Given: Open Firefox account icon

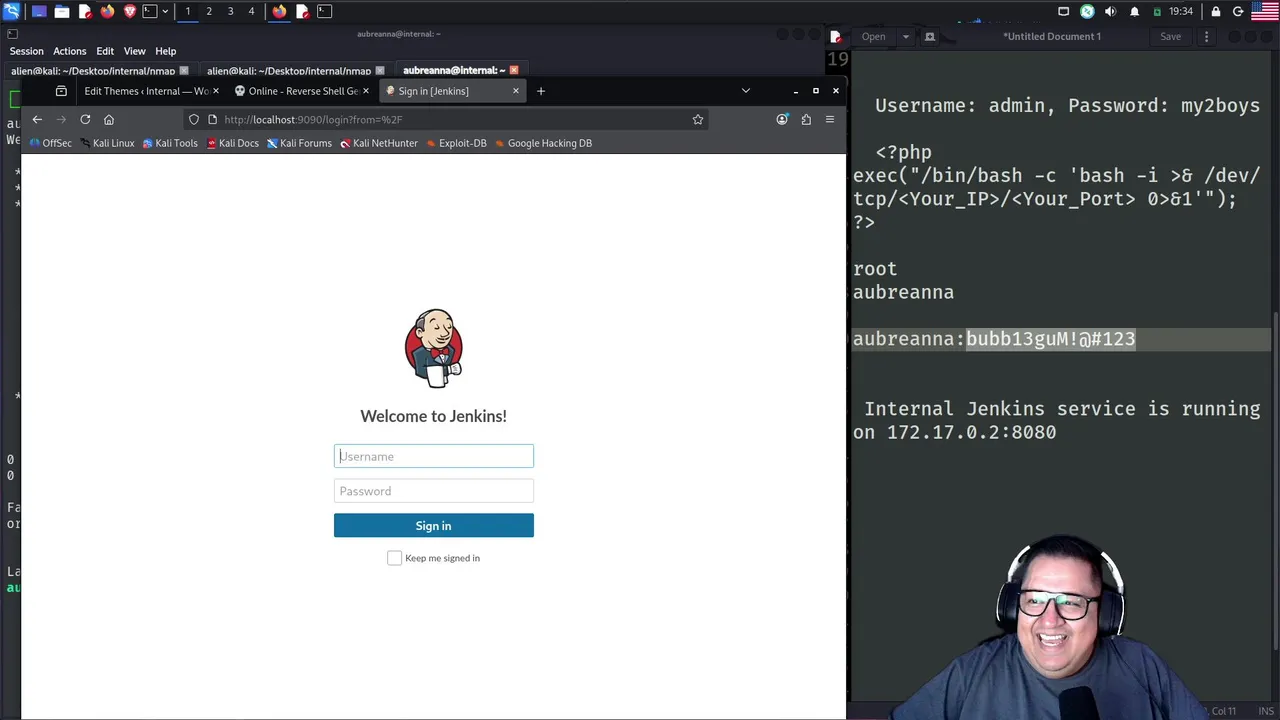Looking at the screenshot, I should (x=782, y=119).
